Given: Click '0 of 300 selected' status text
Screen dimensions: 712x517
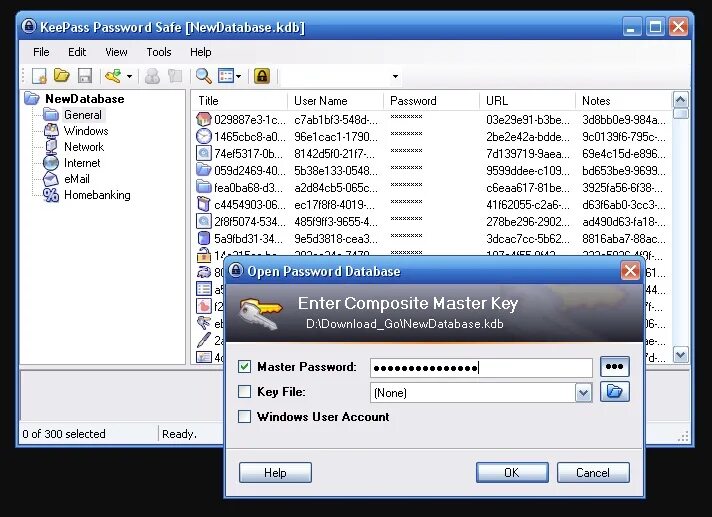Looking at the screenshot, I should pos(64,434).
